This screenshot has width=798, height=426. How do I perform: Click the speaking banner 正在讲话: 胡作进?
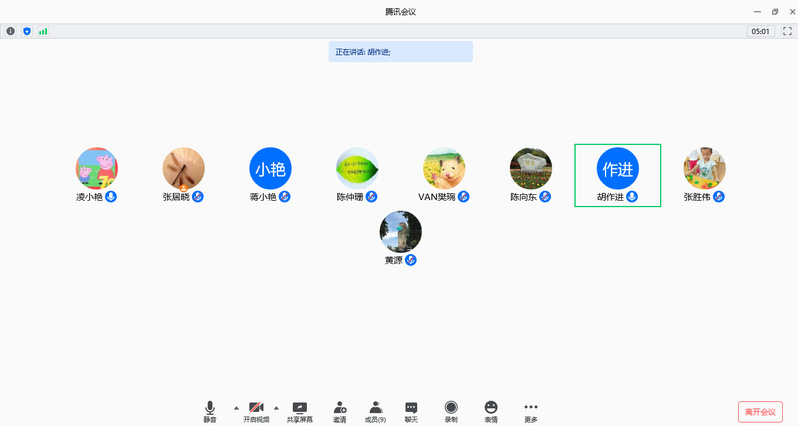click(400, 52)
